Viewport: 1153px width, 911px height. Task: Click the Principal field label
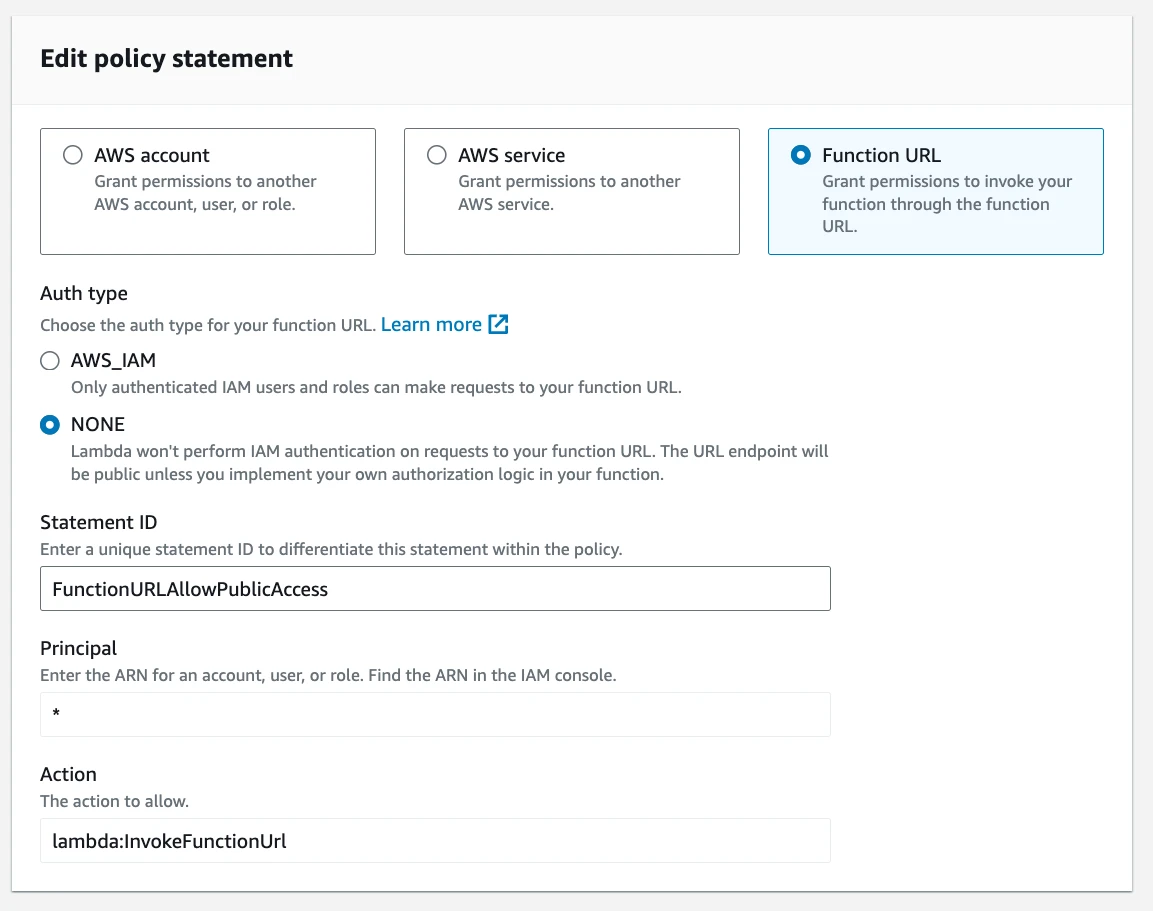pyautogui.click(x=78, y=648)
